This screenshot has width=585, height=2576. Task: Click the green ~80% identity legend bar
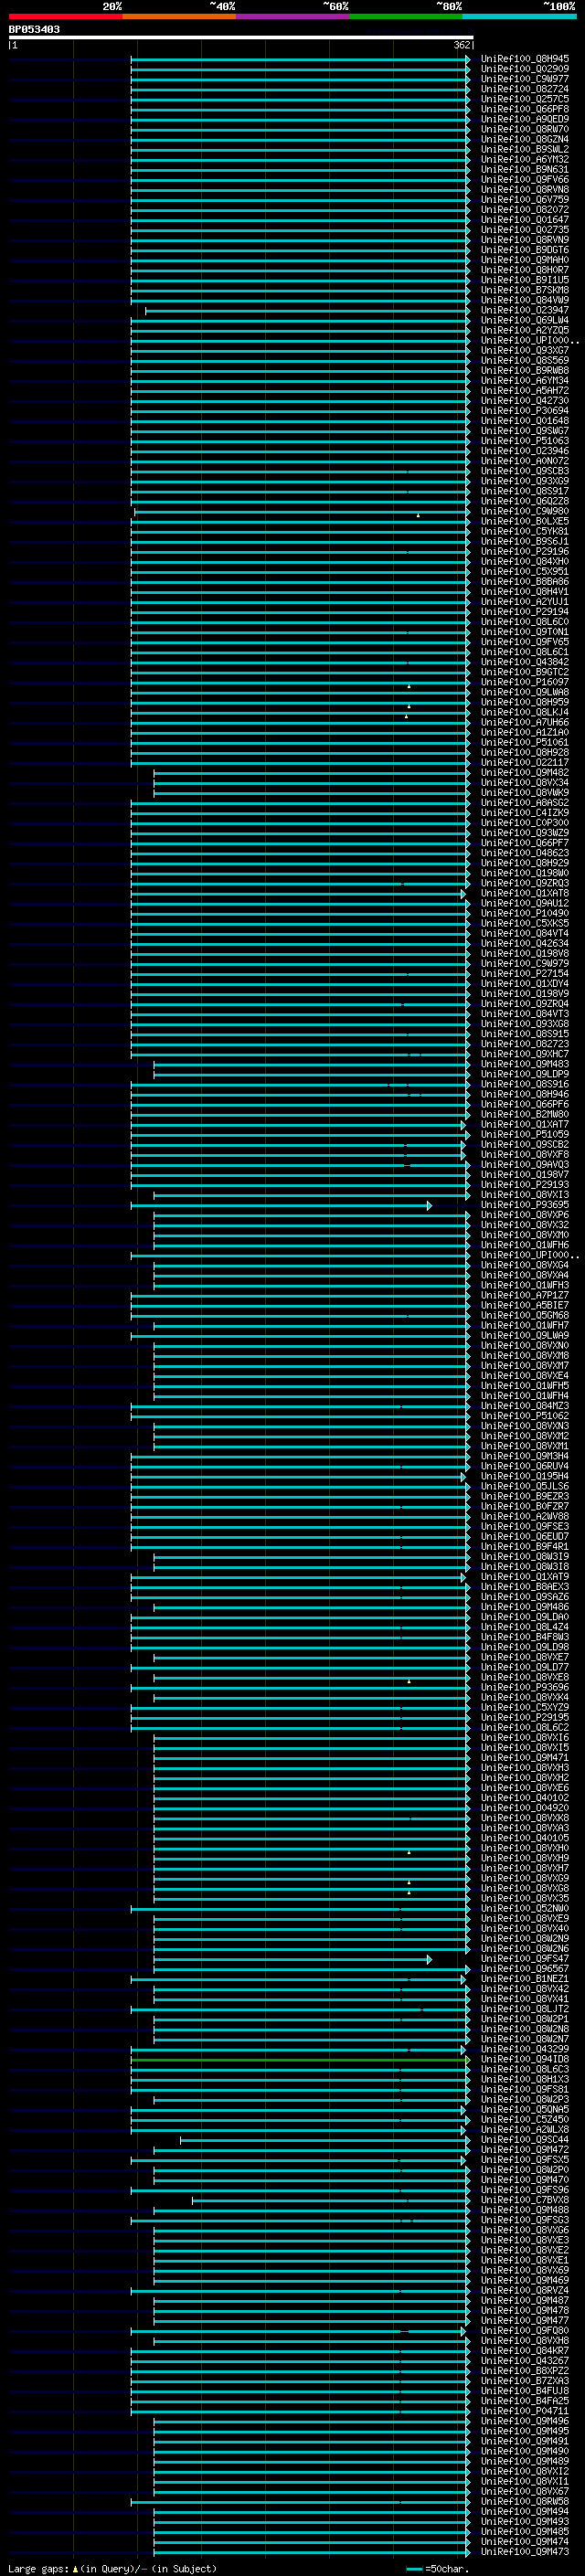coord(406,16)
